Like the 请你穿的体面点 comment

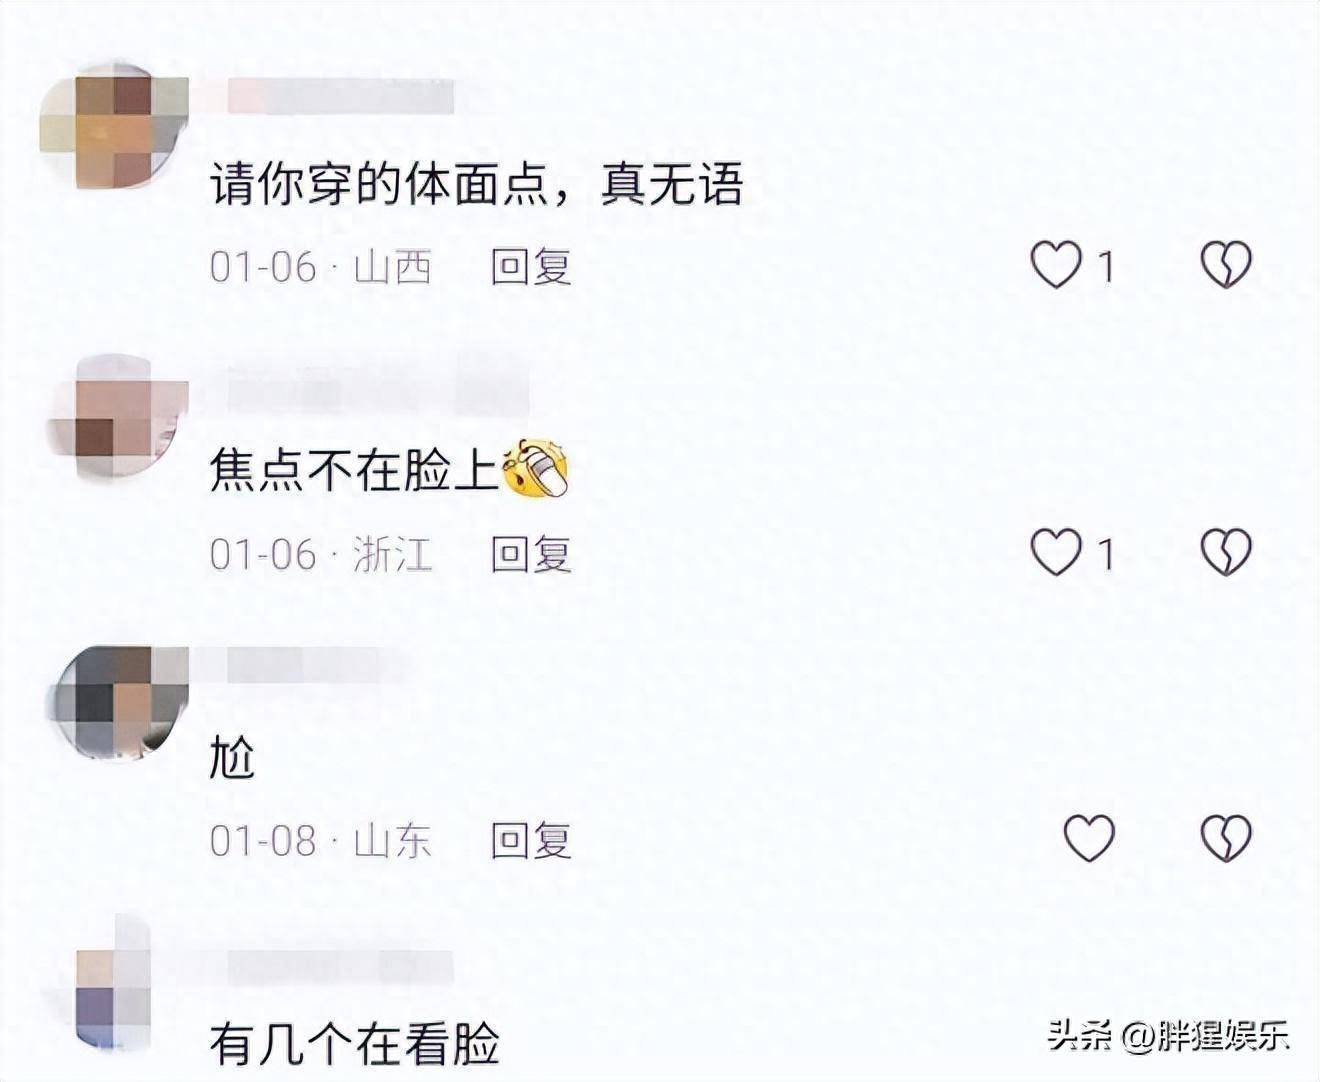(x=1056, y=265)
